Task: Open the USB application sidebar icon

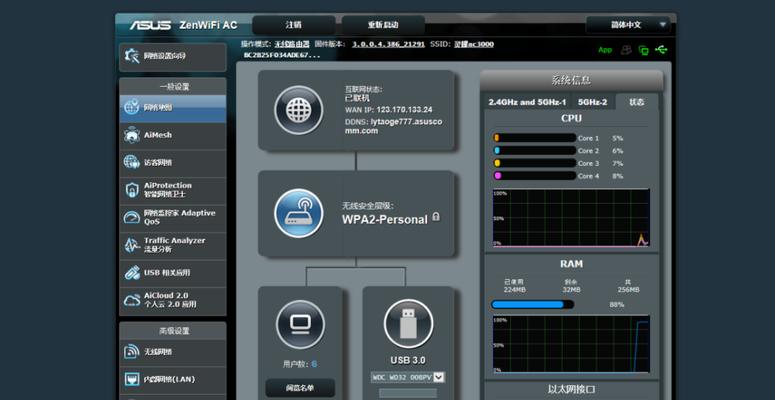Action: [x=132, y=272]
